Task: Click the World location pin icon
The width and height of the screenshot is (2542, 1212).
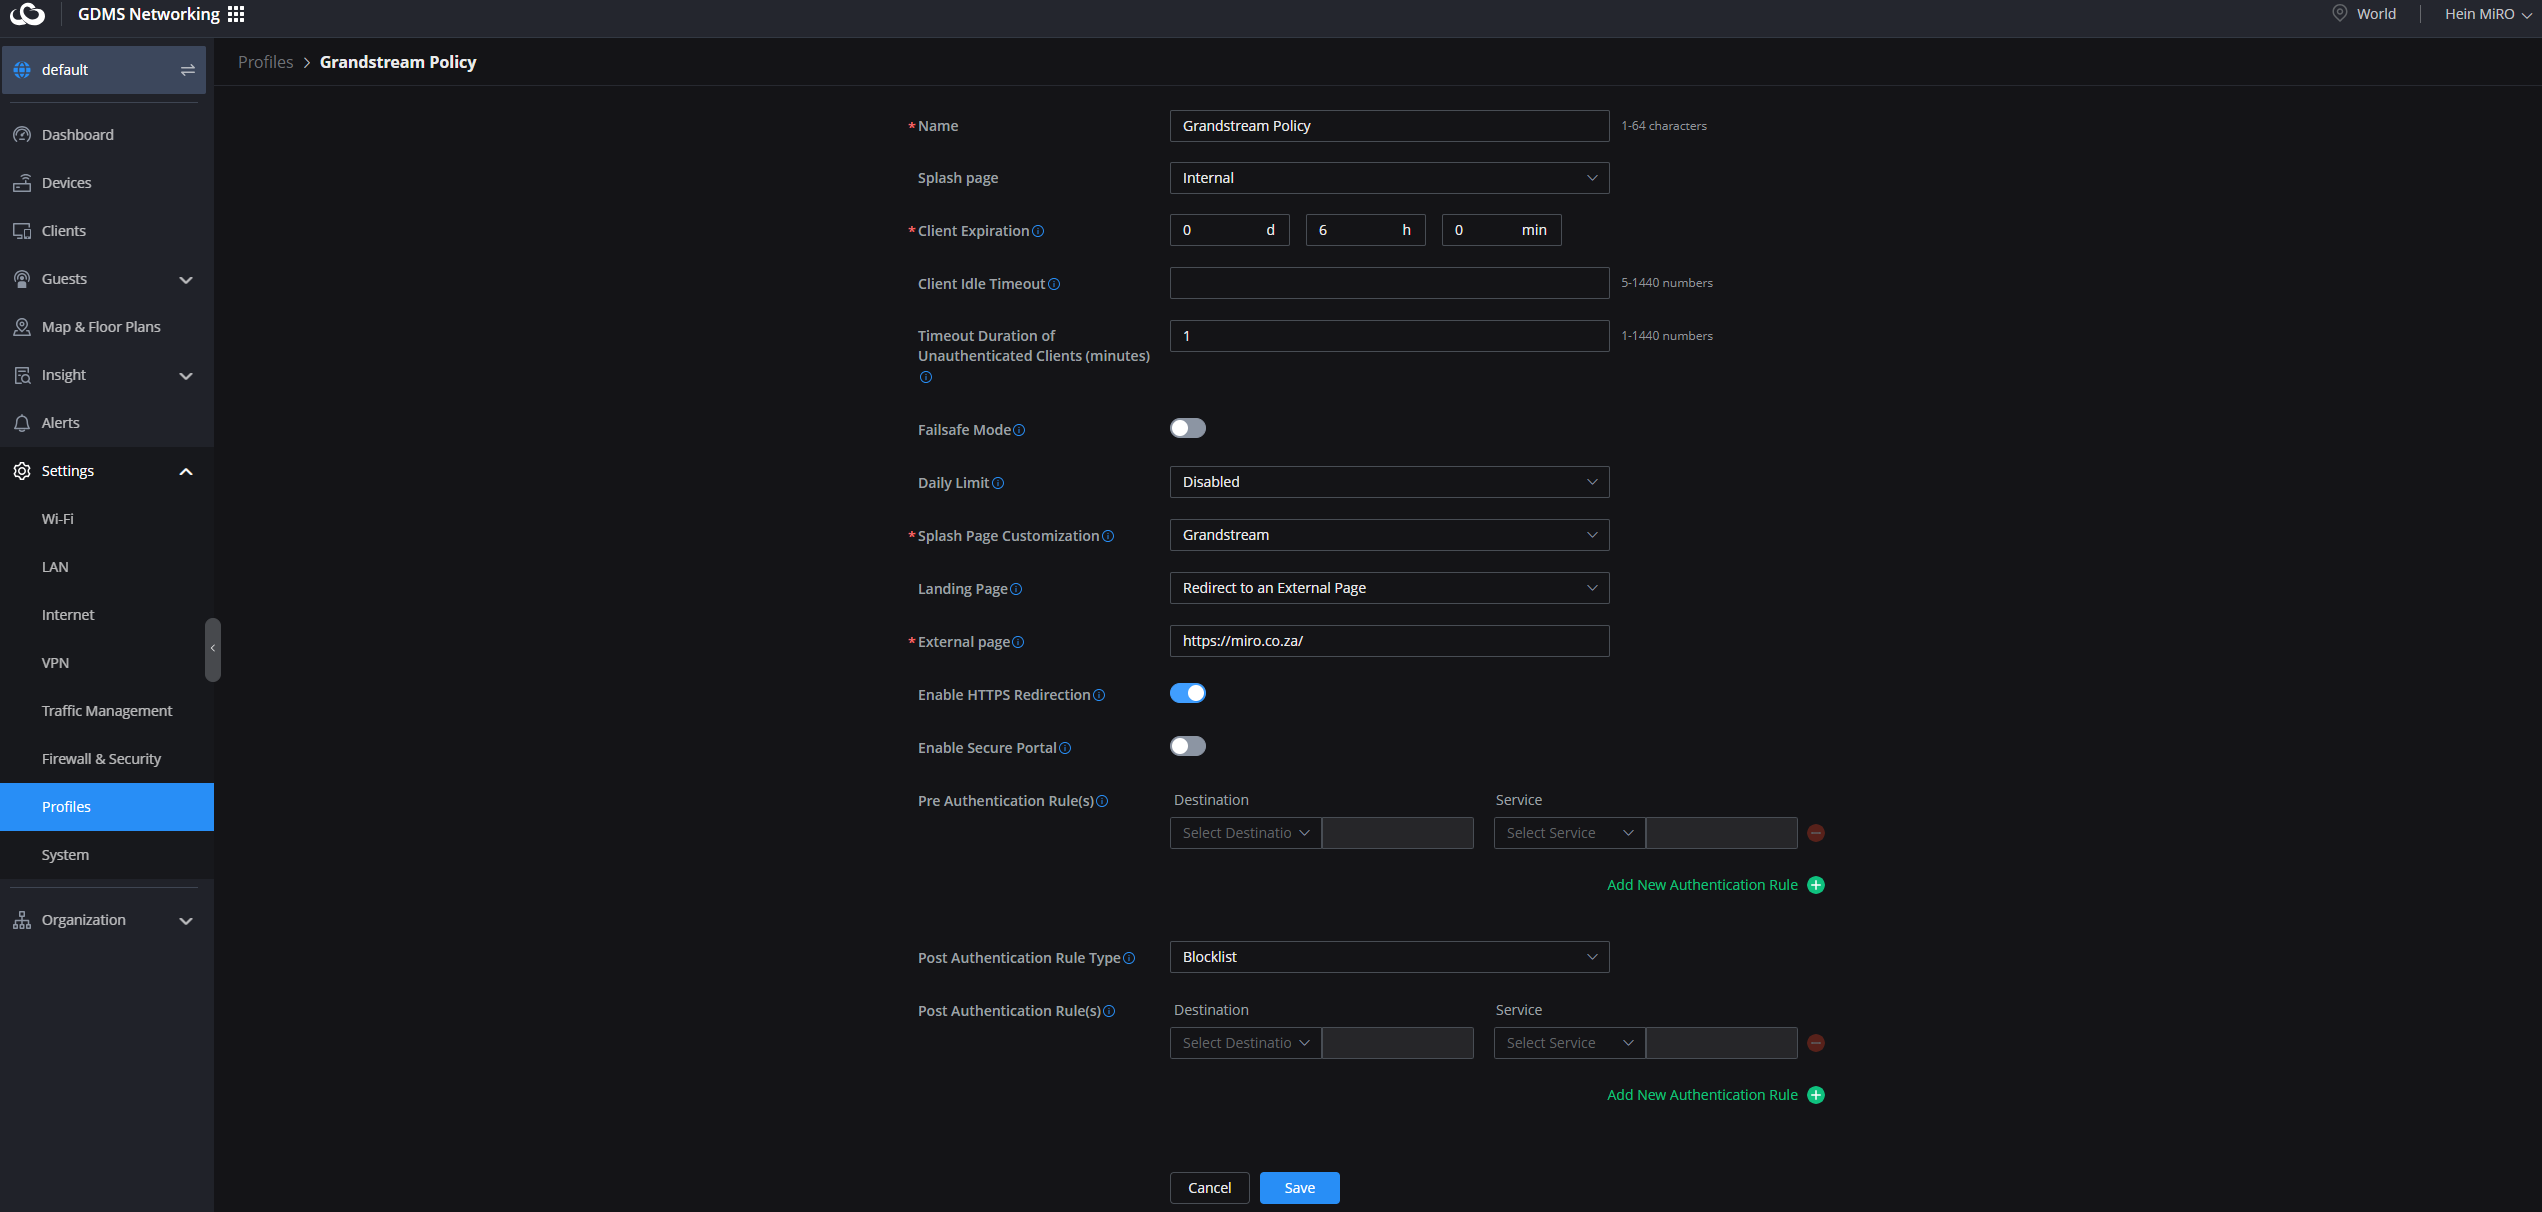Action: [2339, 14]
